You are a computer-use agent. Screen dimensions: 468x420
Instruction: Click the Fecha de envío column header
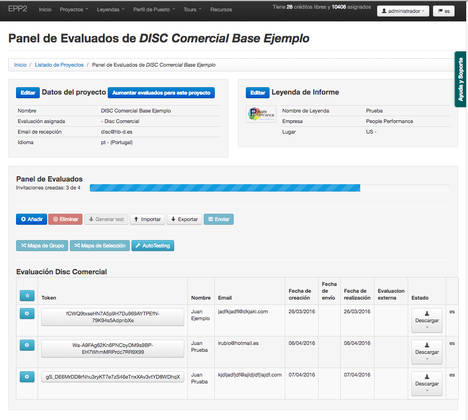(329, 291)
